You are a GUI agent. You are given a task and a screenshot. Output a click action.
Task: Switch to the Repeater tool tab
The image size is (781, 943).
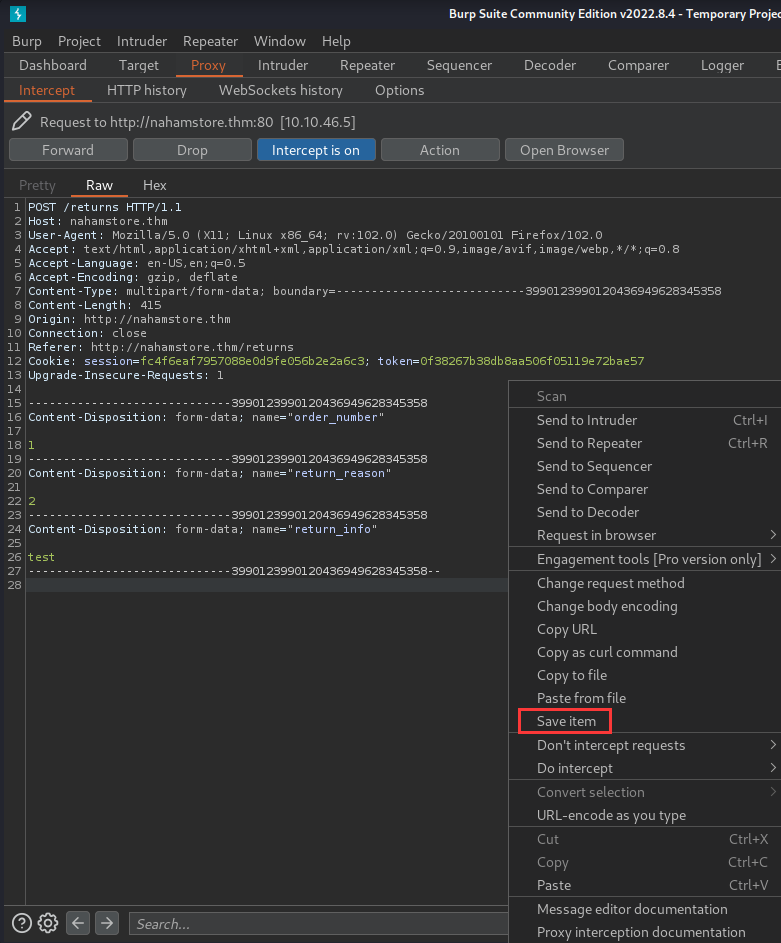367,65
